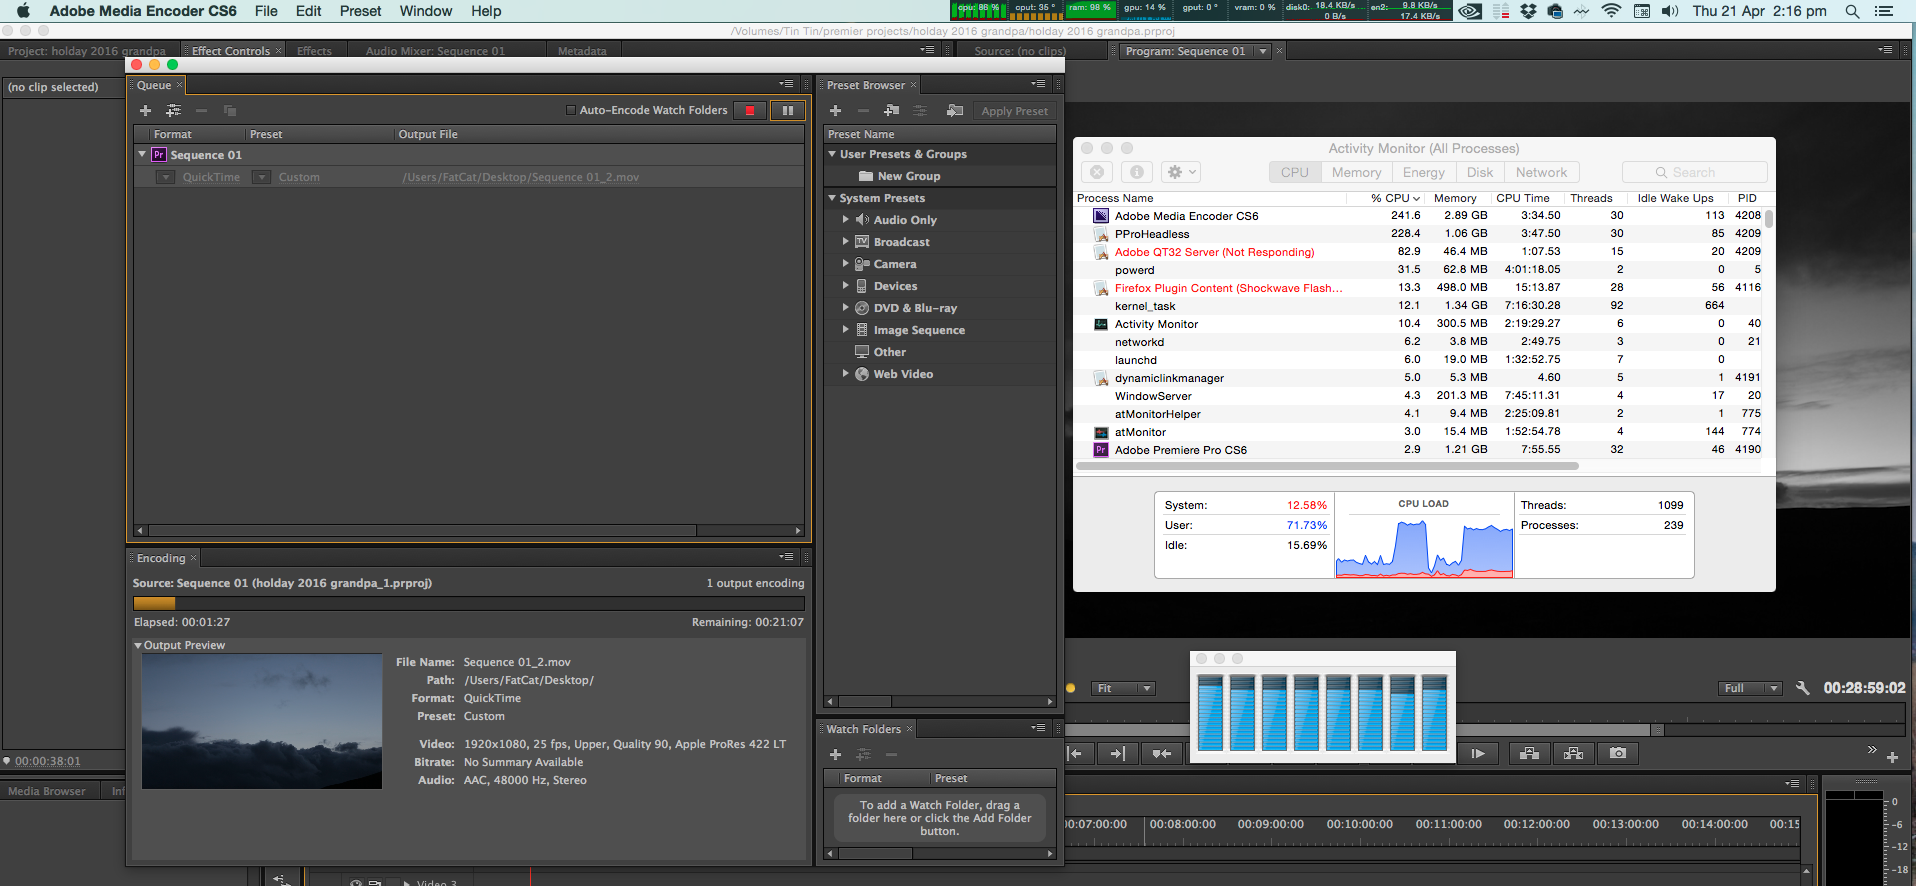Switch to Network tab in Activity Monitor
The width and height of the screenshot is (1916, 886).
1541,172
